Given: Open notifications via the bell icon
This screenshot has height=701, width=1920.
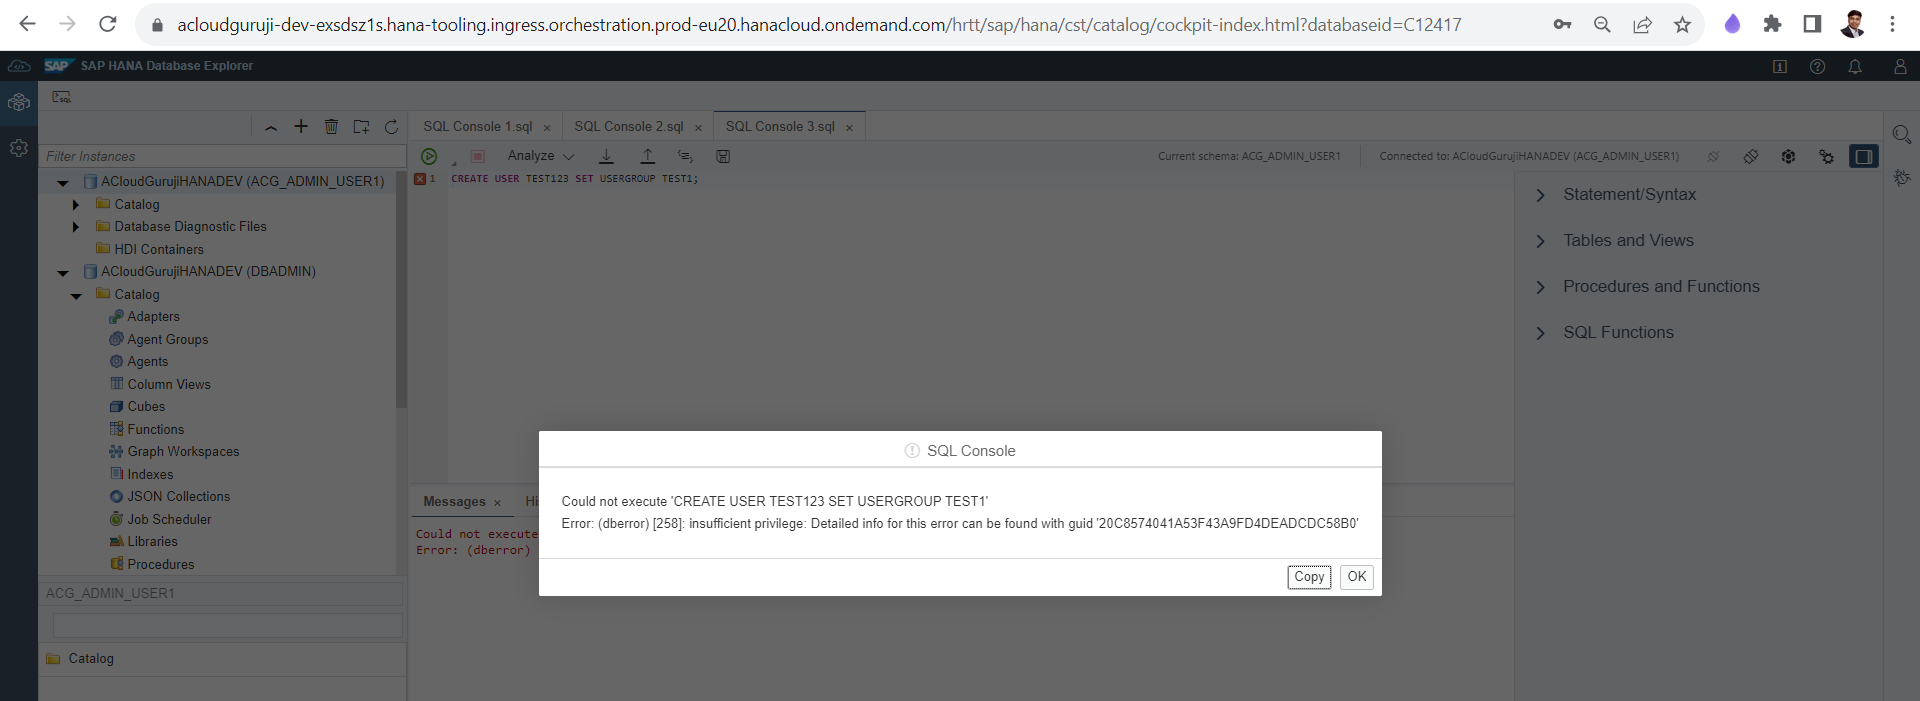Looking at the screenshot, I should (1855, 66).
